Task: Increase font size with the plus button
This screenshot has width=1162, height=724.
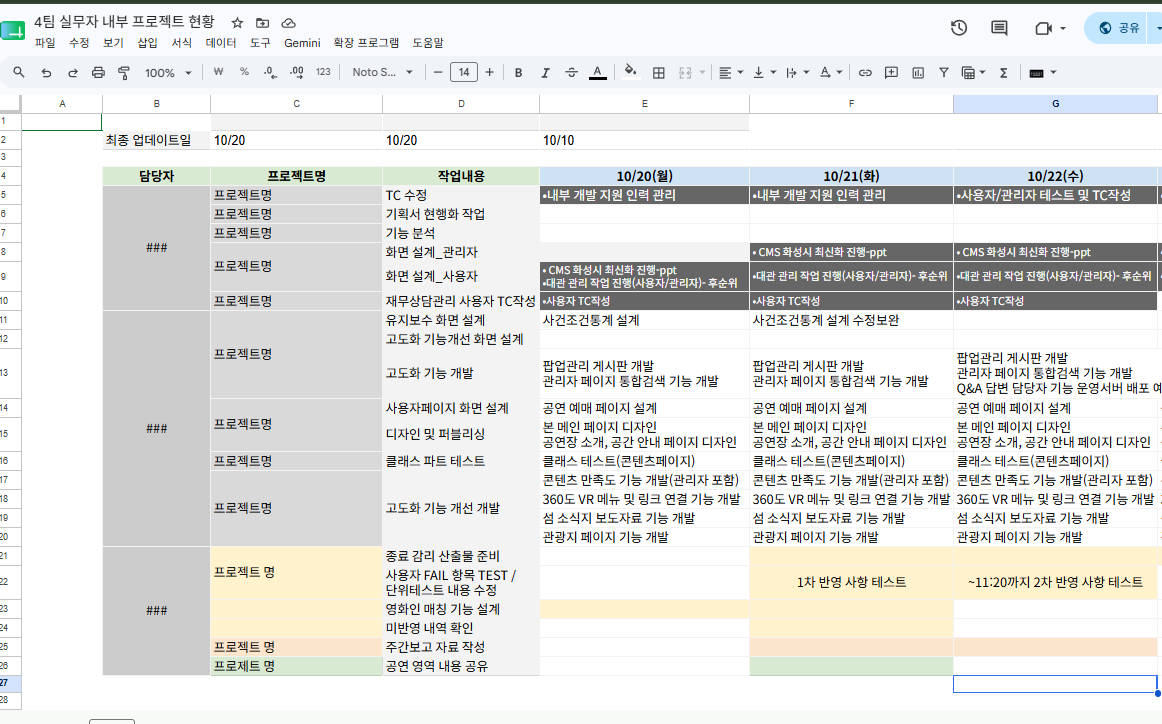Action: [x=489, y=73]
